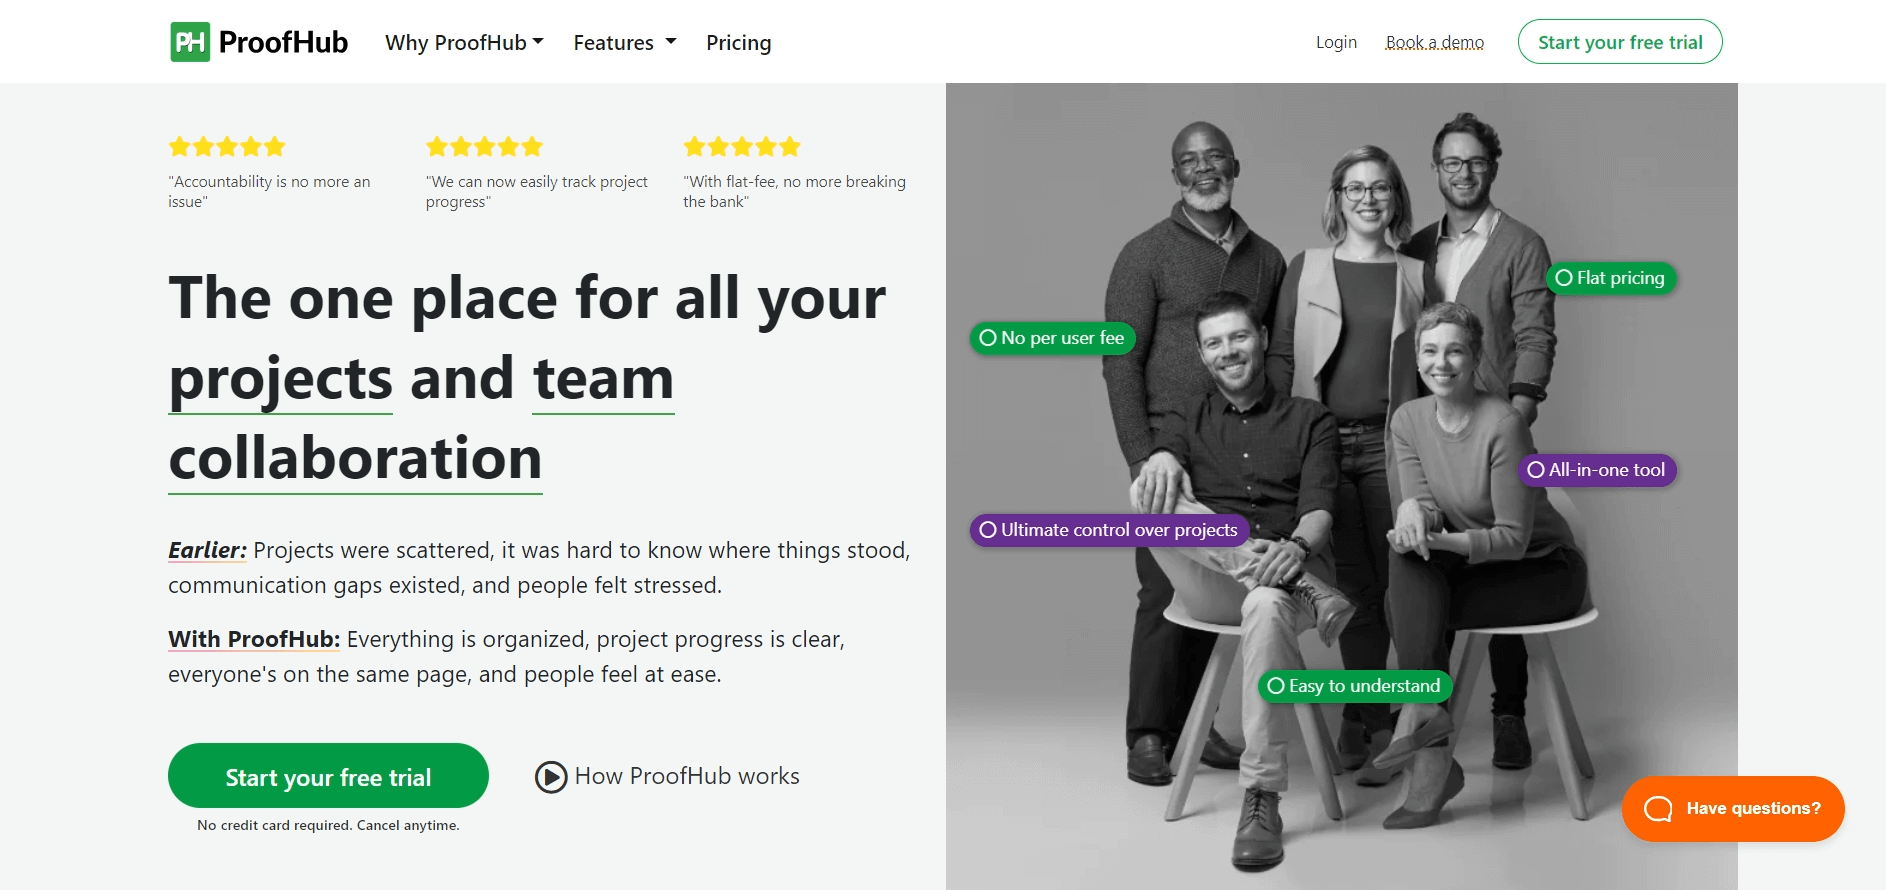The image size is (1886, 890).
Task: Click "No credit card required. Cancel anytime." text
Action: coord(328,825)
